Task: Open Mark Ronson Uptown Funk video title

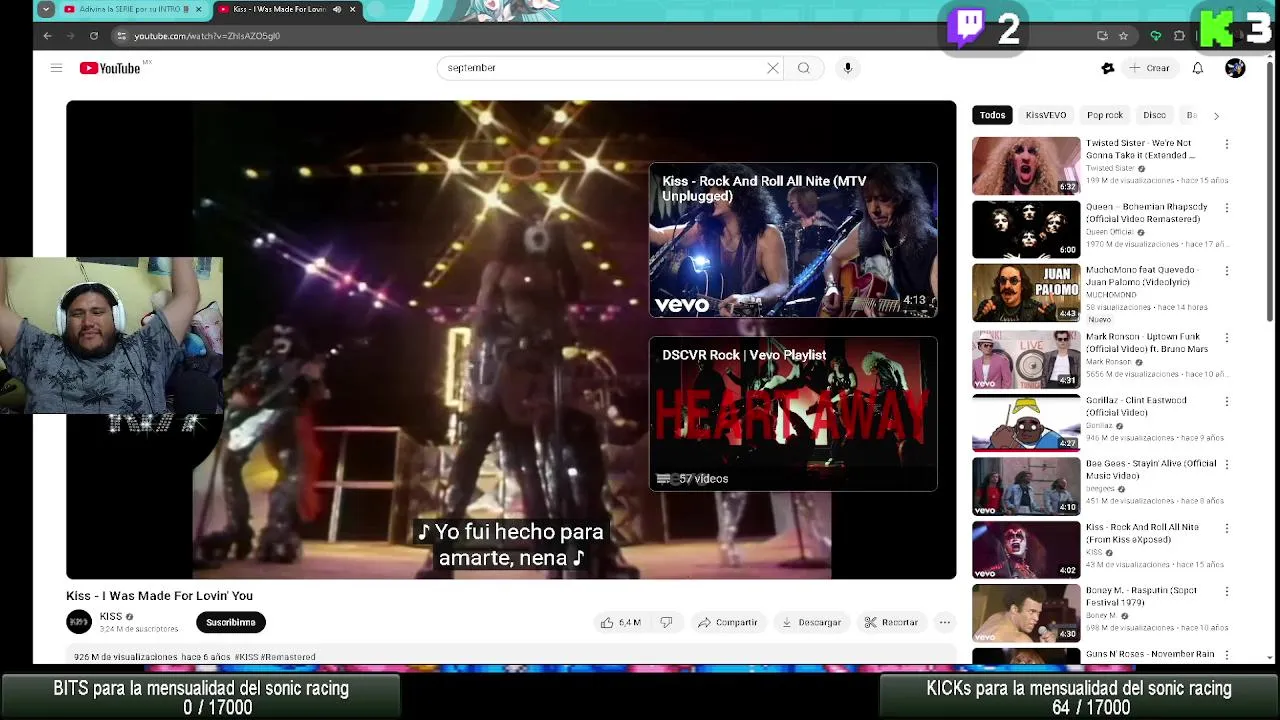Action: point(1147,343)
